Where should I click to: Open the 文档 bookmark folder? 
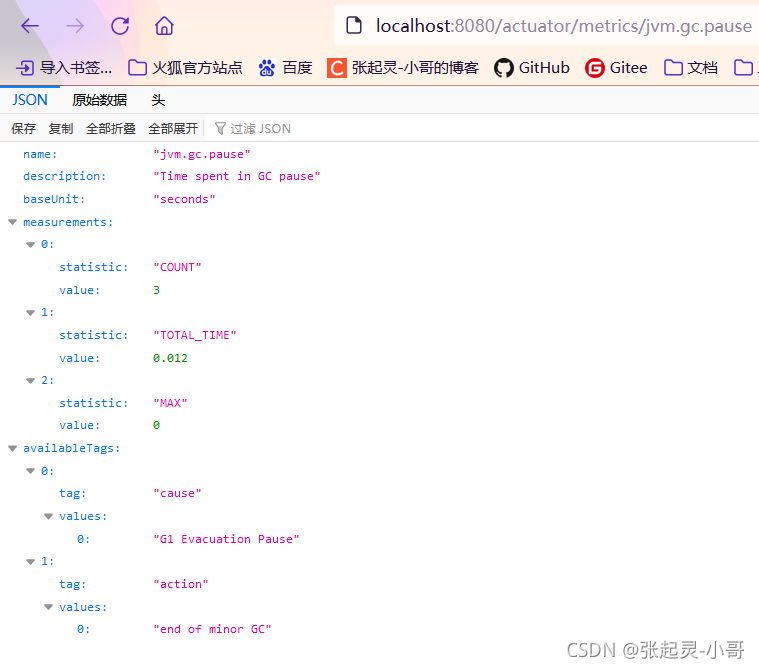tap(690, 68)
